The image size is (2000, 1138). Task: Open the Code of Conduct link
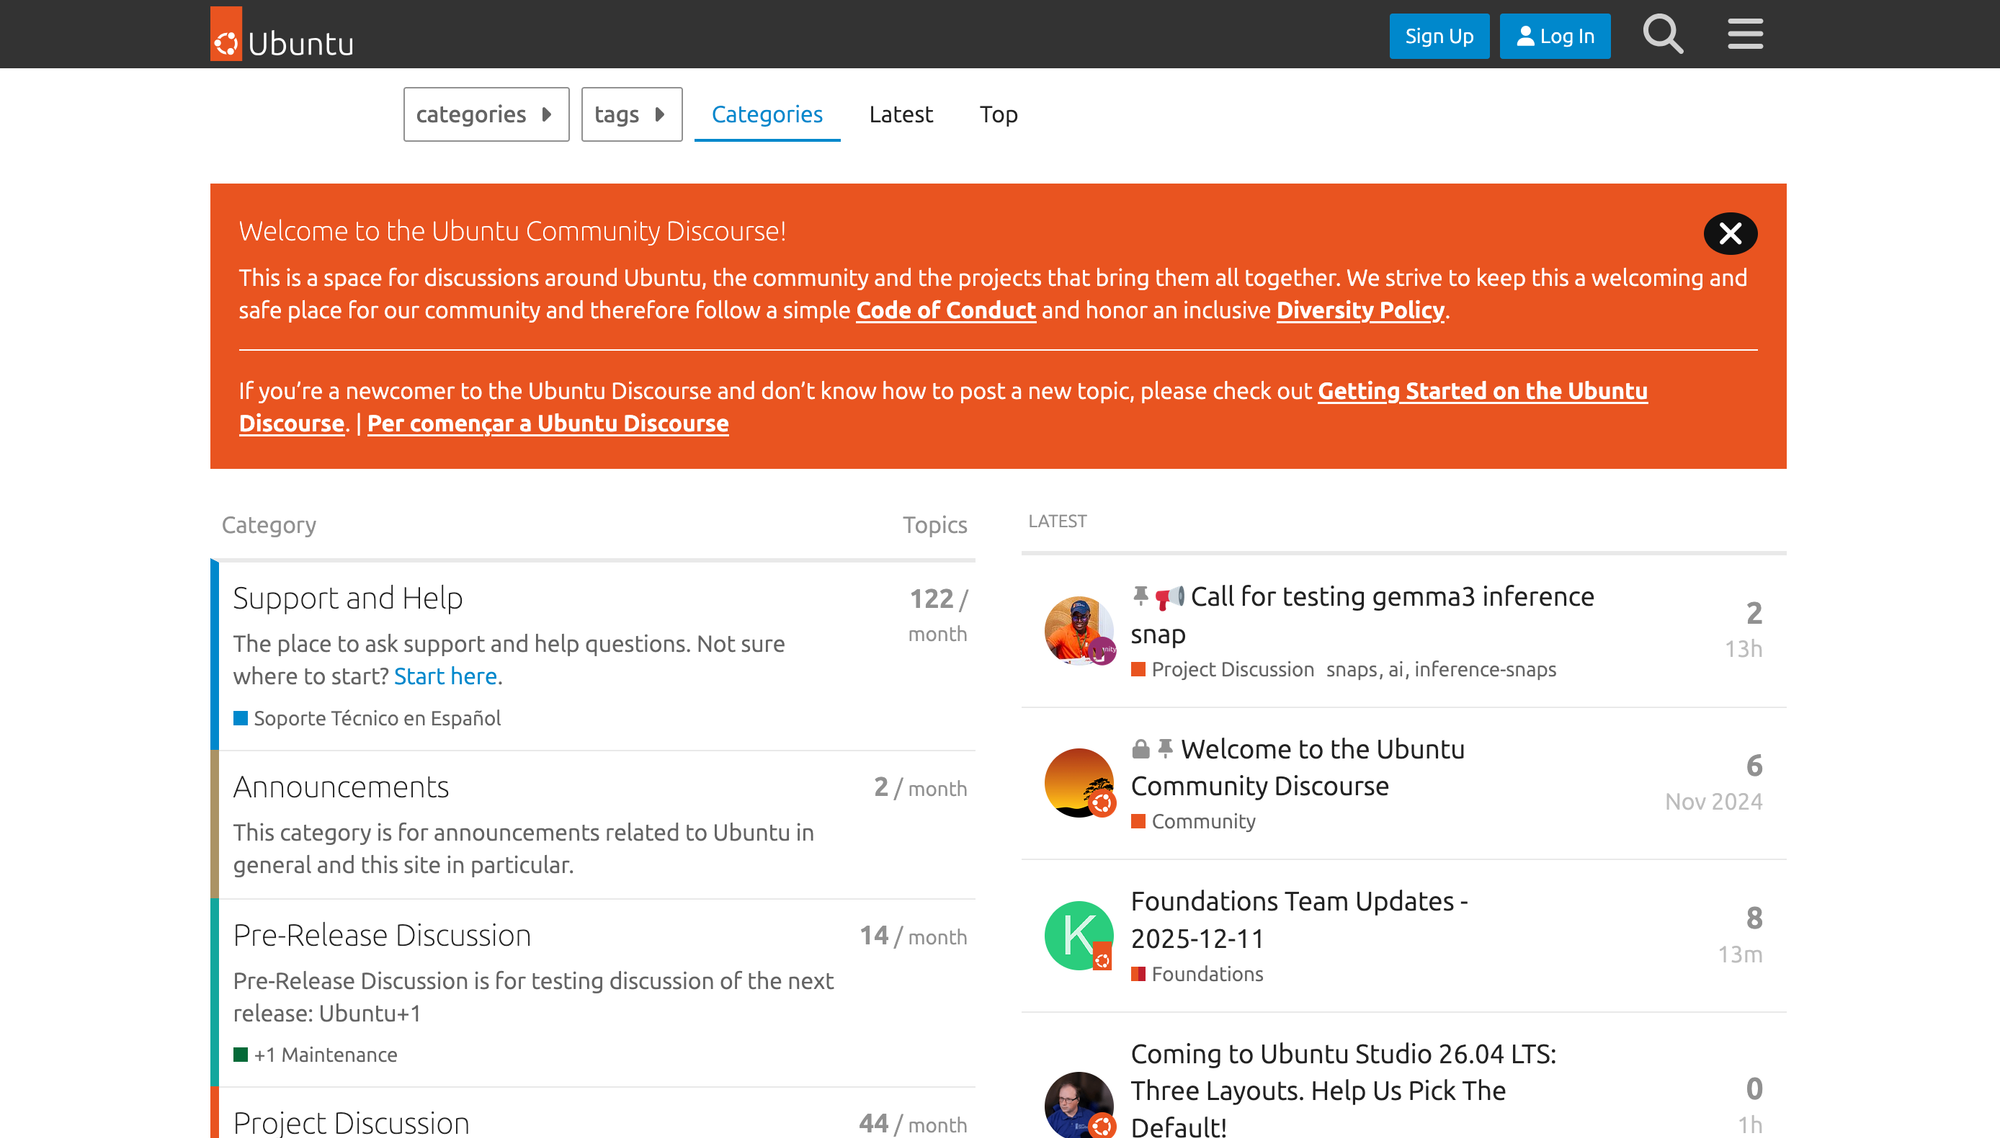[945, 311]
